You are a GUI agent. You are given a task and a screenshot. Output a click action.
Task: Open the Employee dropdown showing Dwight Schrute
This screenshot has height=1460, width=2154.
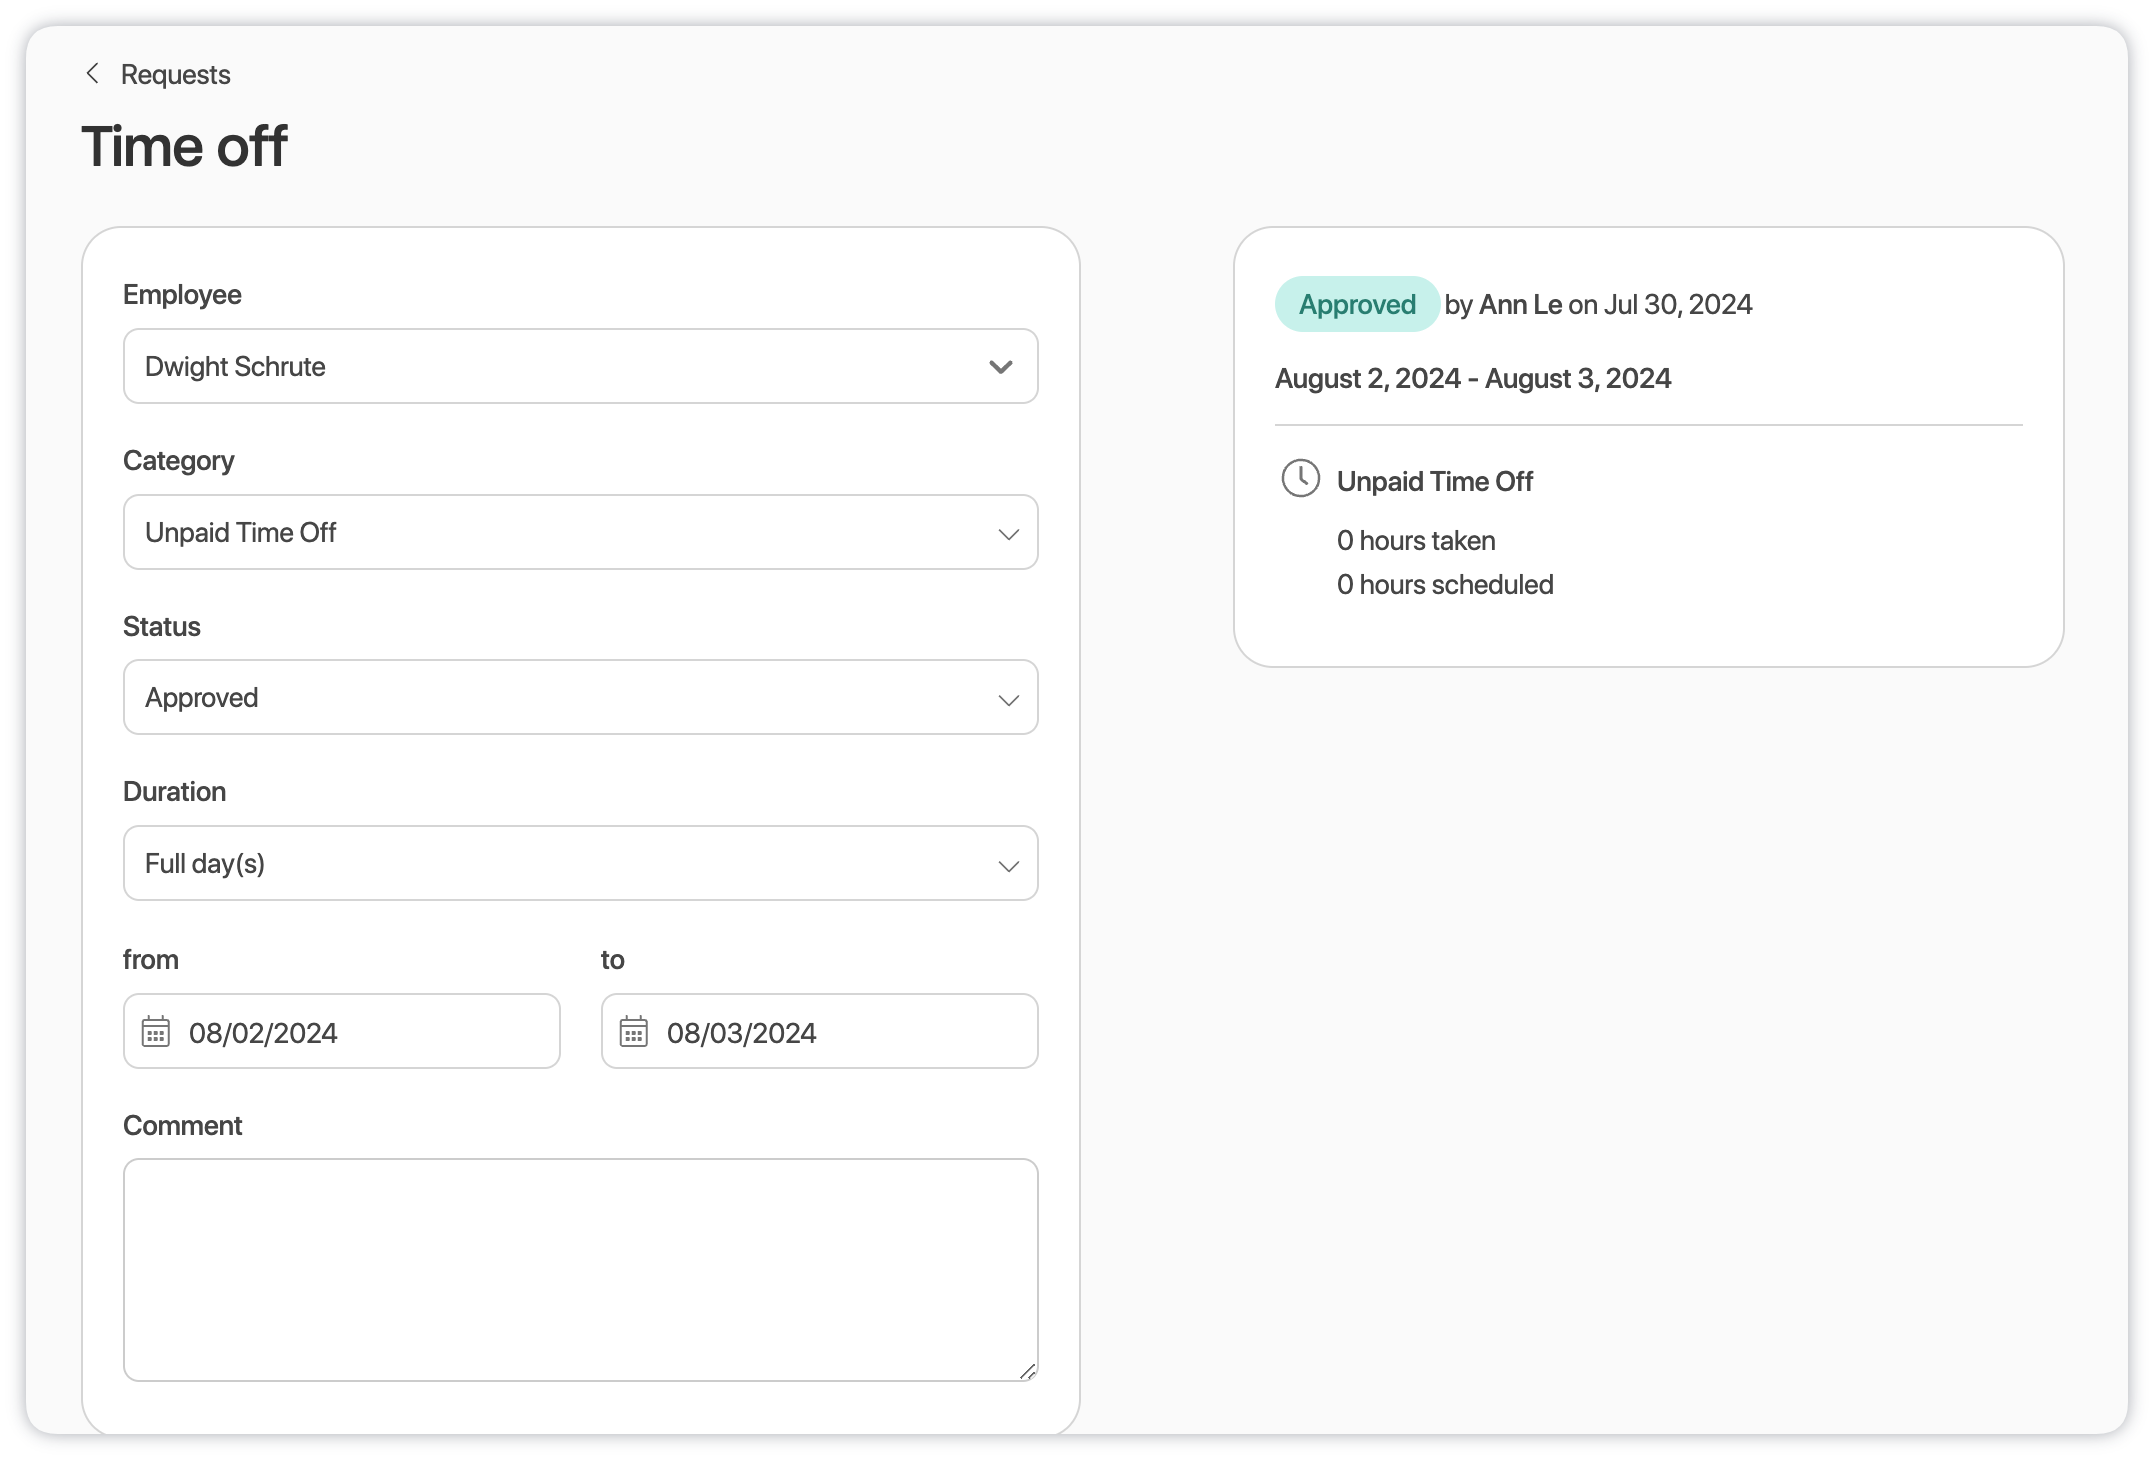pos(560,367)
